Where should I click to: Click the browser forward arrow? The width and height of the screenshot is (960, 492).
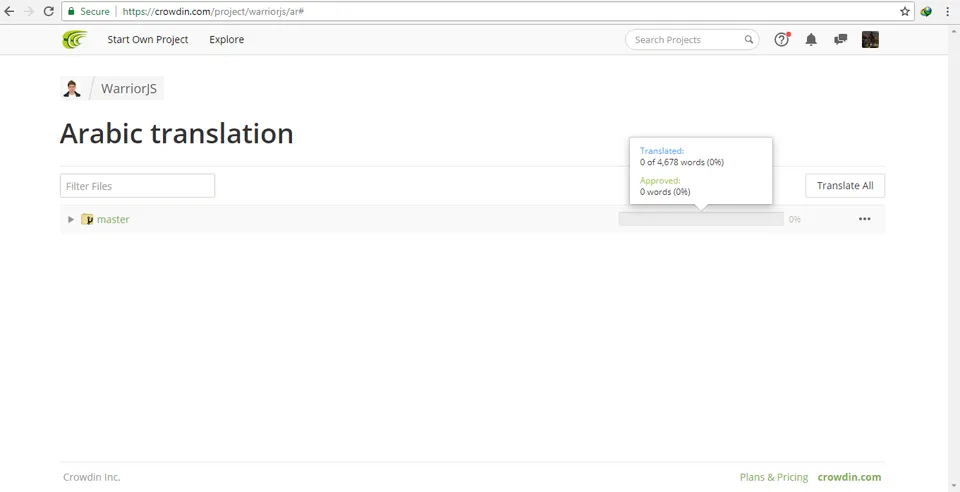(29, 11)
